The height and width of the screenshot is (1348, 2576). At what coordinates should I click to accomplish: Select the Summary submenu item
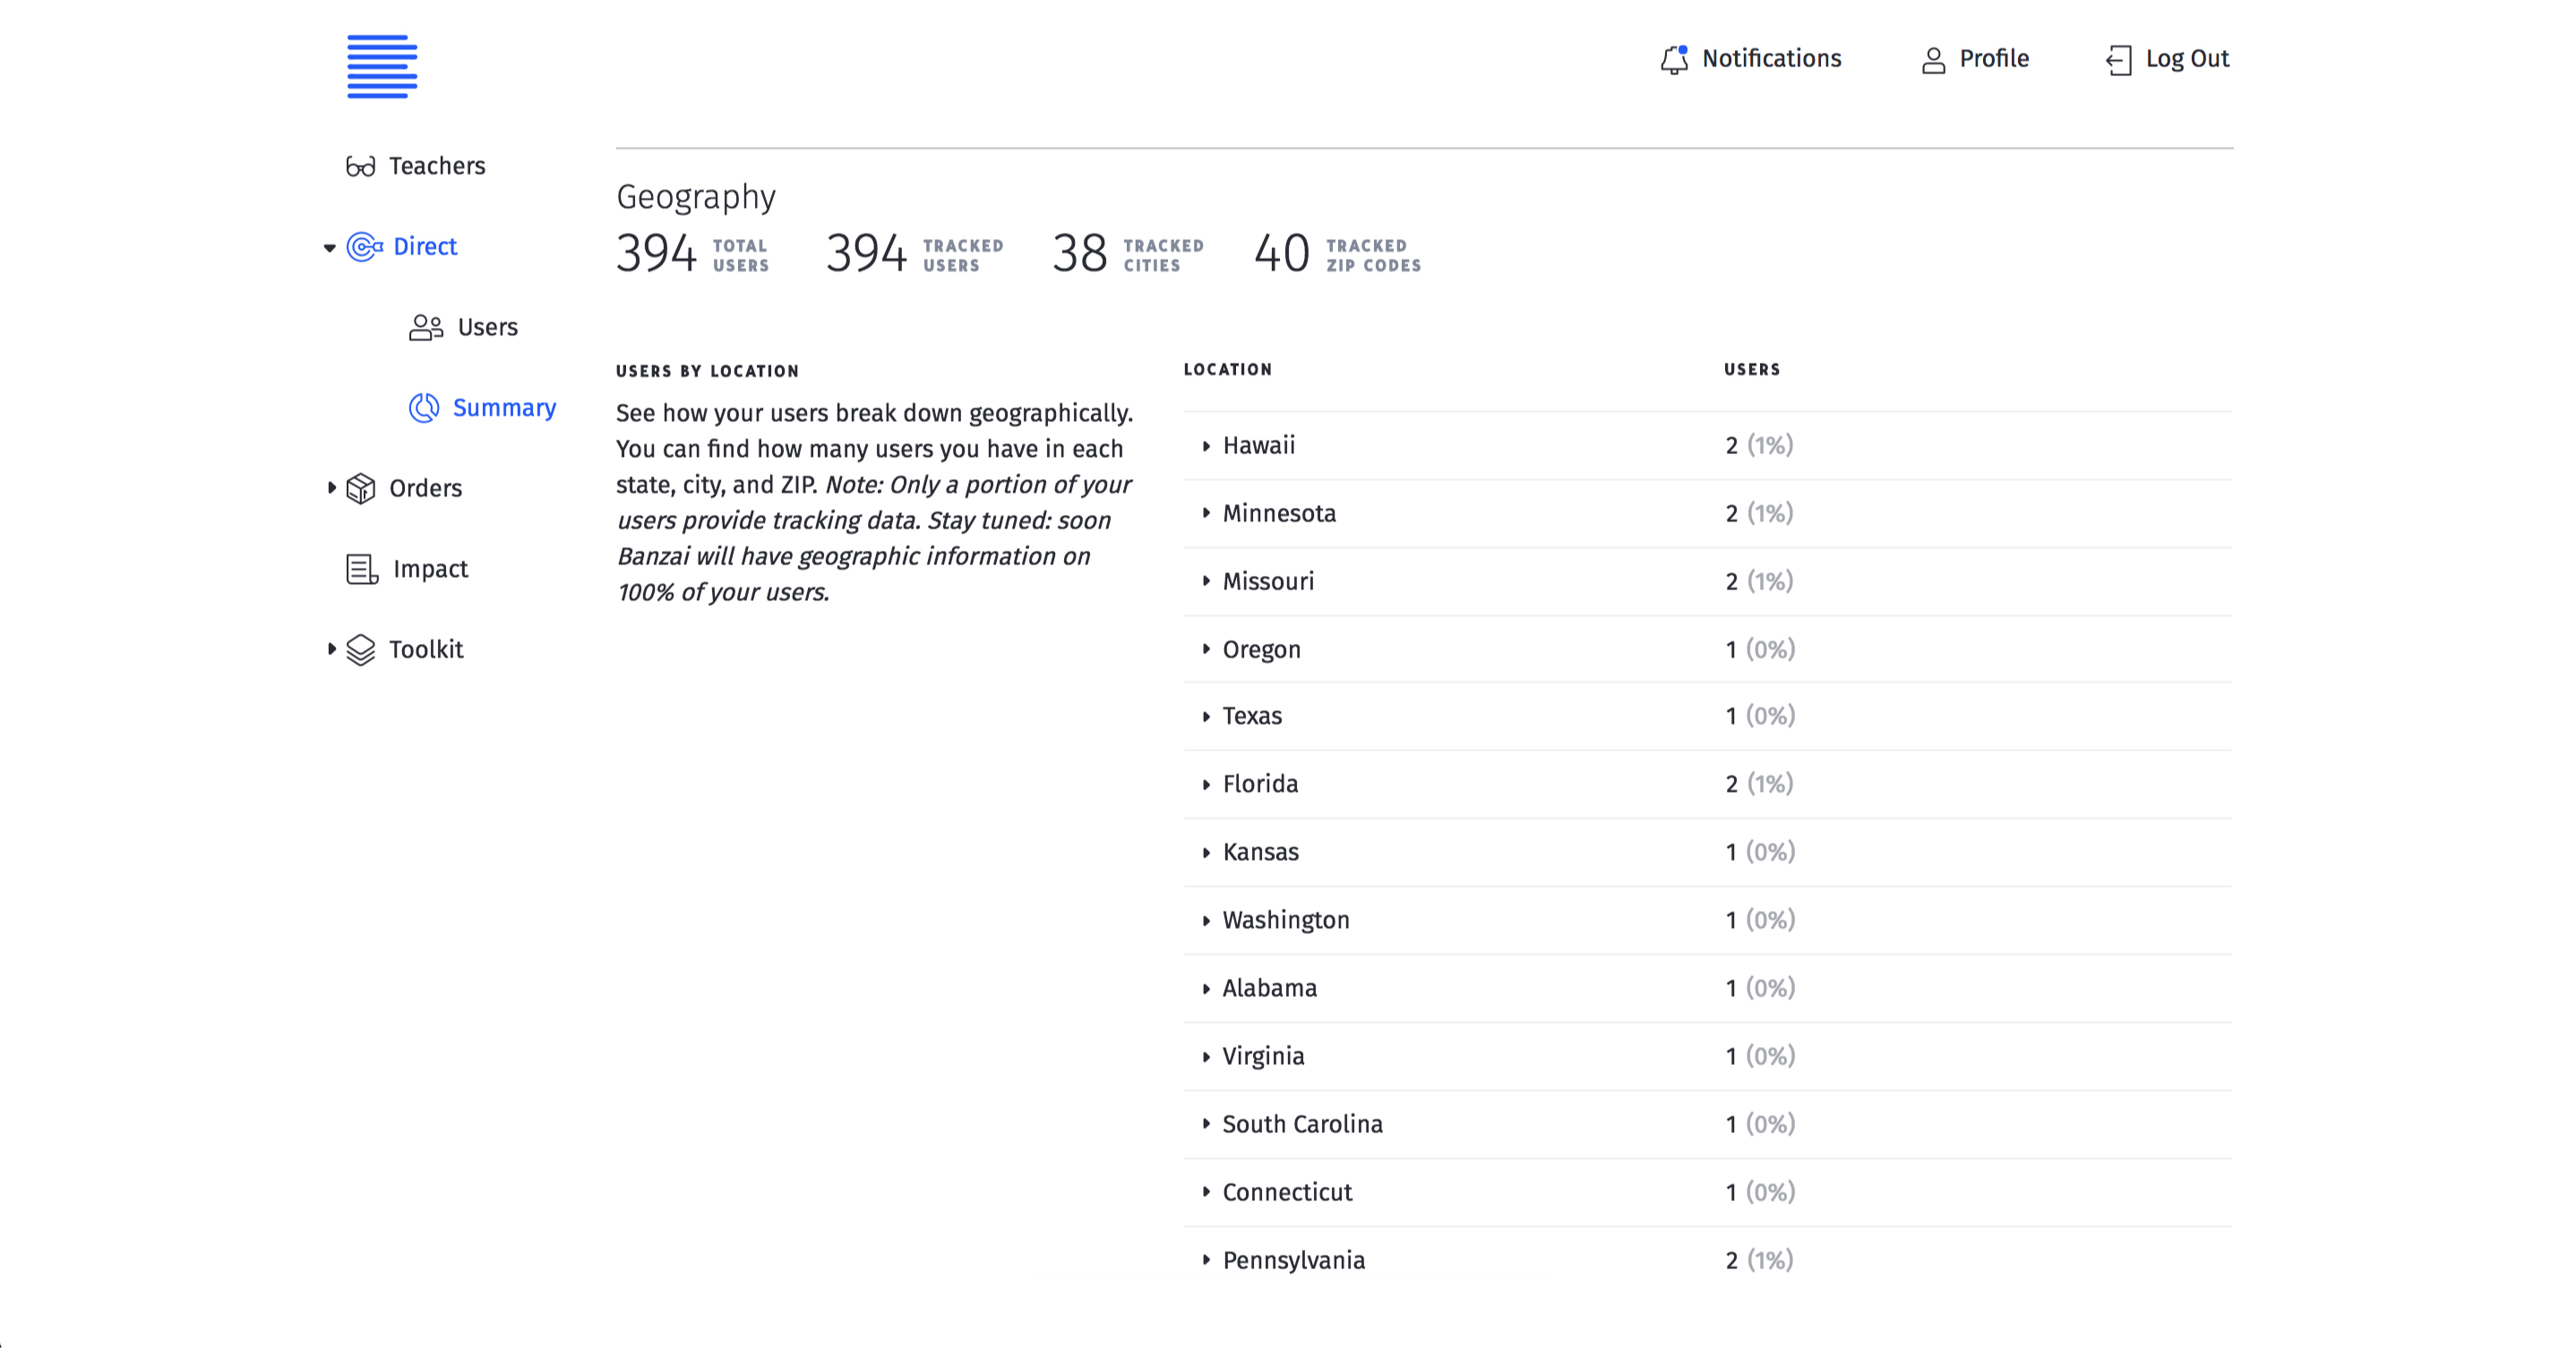(504, 408)
